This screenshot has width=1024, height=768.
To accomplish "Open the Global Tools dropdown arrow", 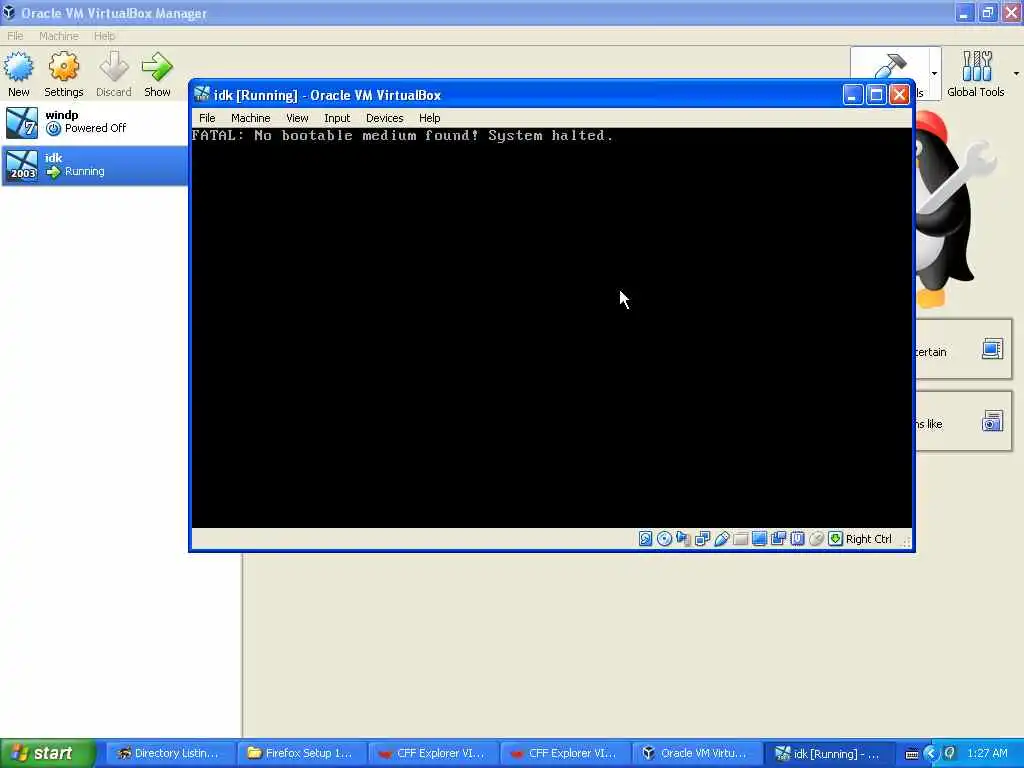I will coord(1016,73).
